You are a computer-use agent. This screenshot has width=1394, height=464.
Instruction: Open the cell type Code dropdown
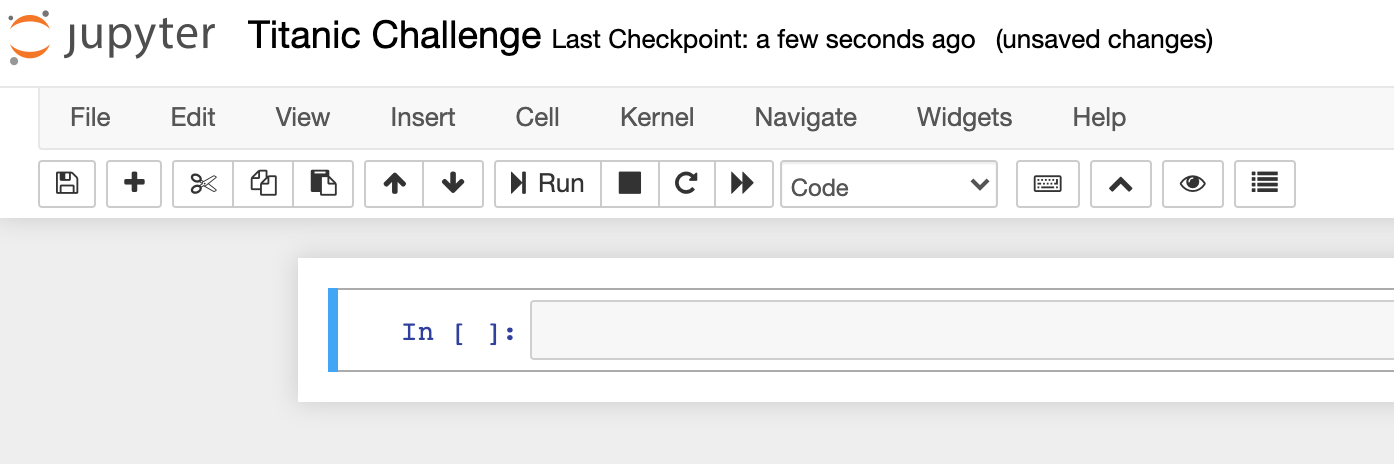(888, 185)
